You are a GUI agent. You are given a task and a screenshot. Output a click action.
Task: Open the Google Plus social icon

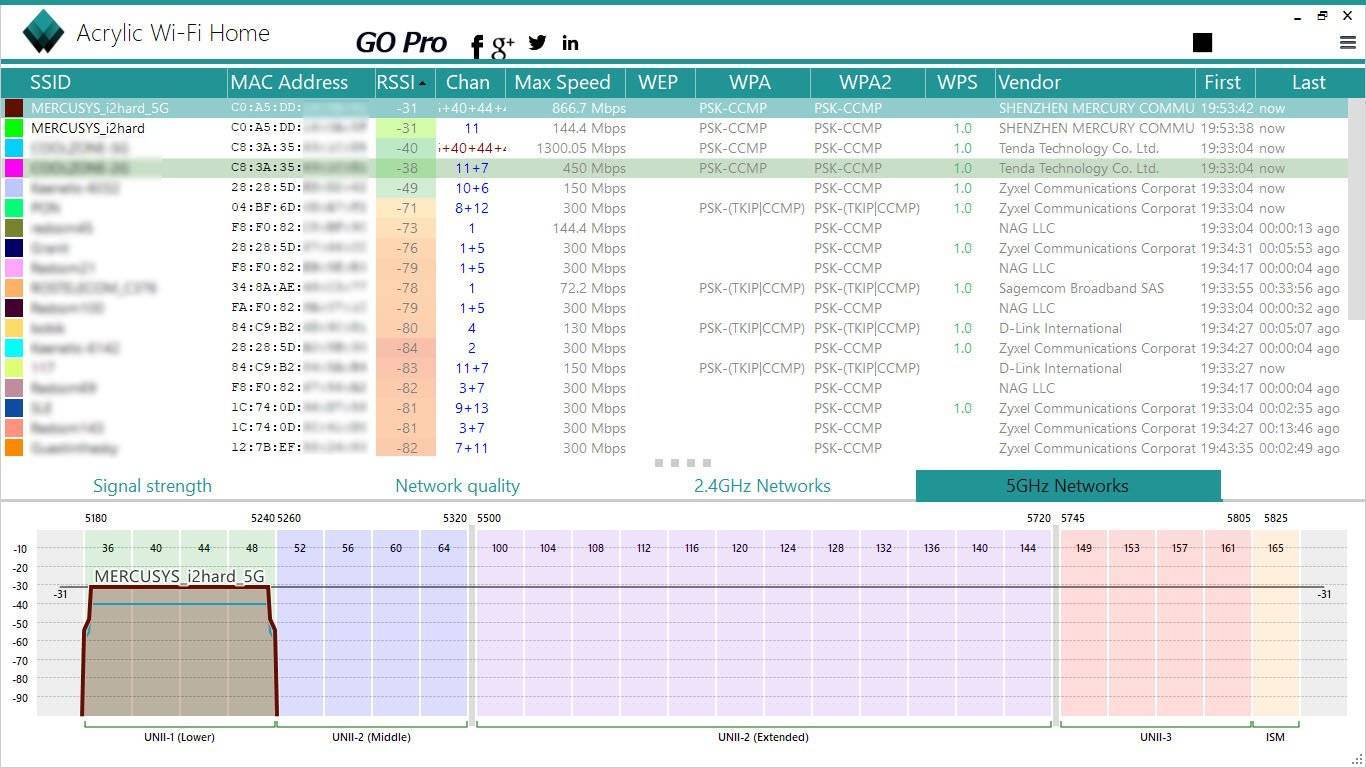503,43
